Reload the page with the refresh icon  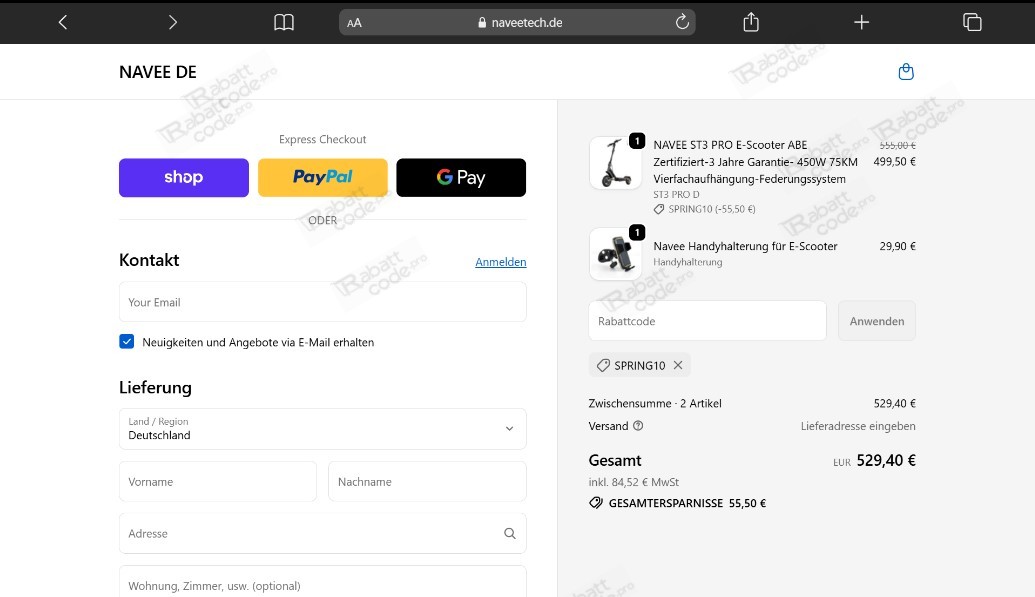tap(683, 22)
